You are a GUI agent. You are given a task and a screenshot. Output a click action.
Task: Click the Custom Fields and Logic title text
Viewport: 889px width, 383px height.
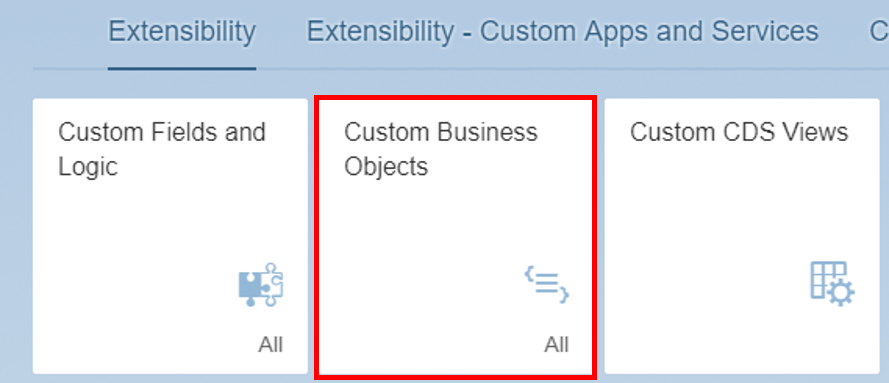162,150
